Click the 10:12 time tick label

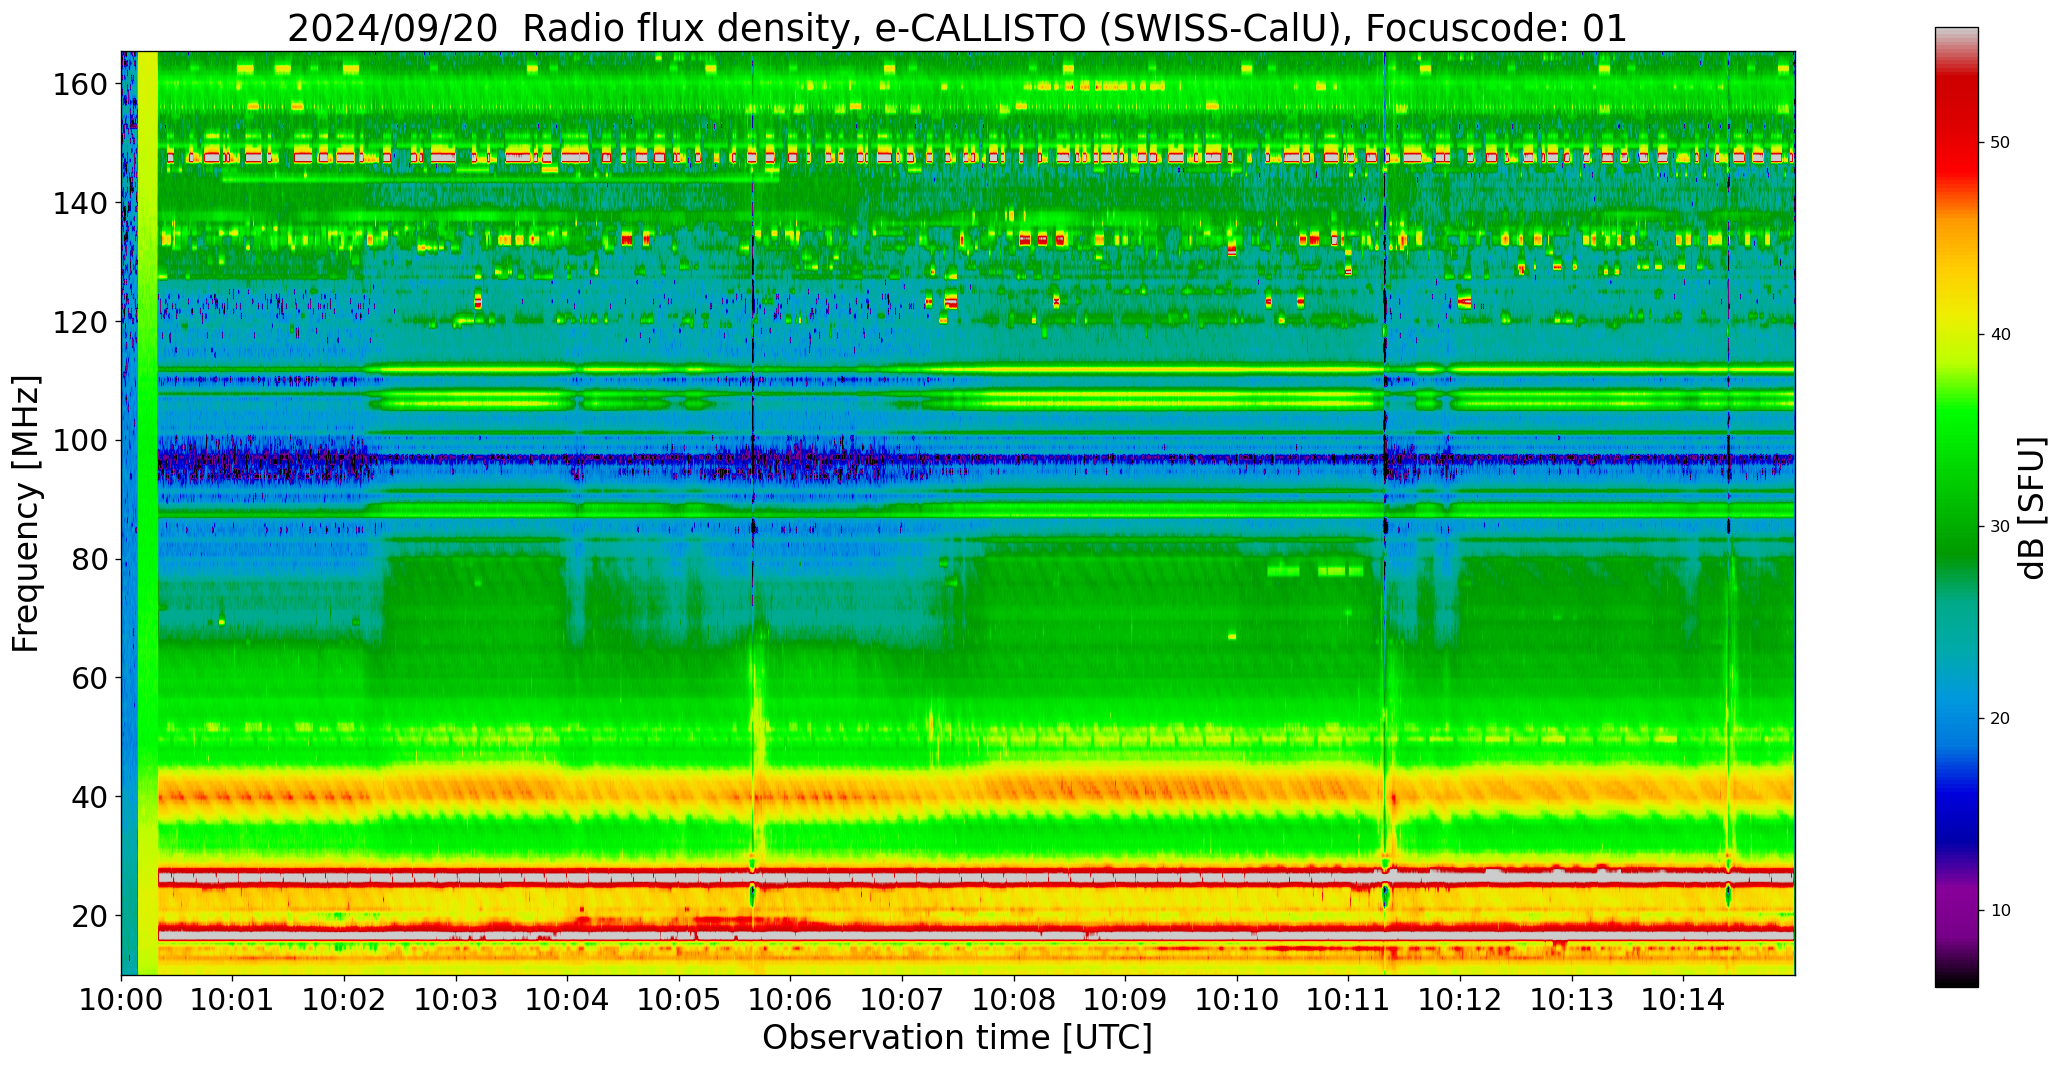coord(1460,999)
